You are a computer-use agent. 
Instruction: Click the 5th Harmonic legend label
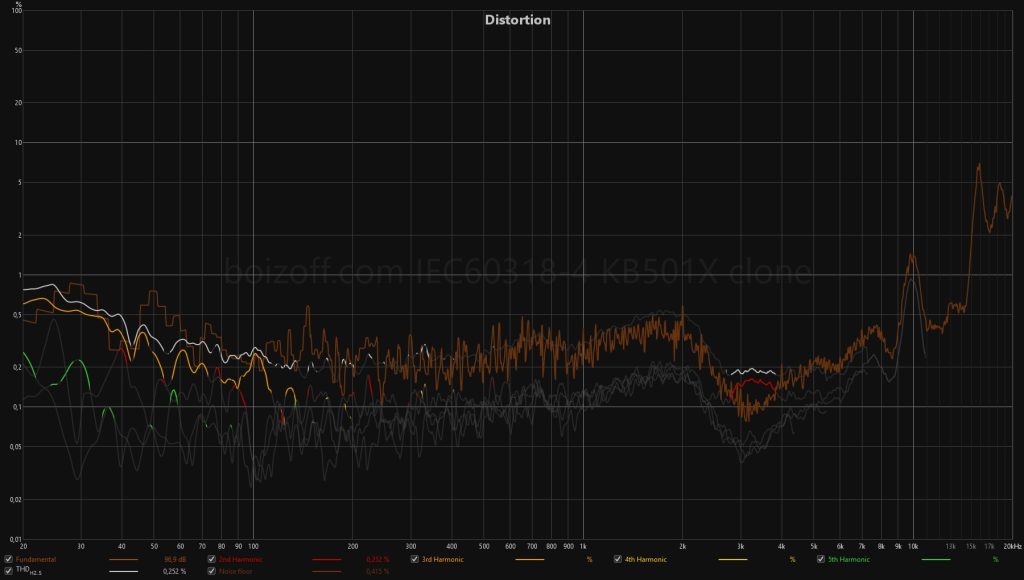[x=849, y=560]
